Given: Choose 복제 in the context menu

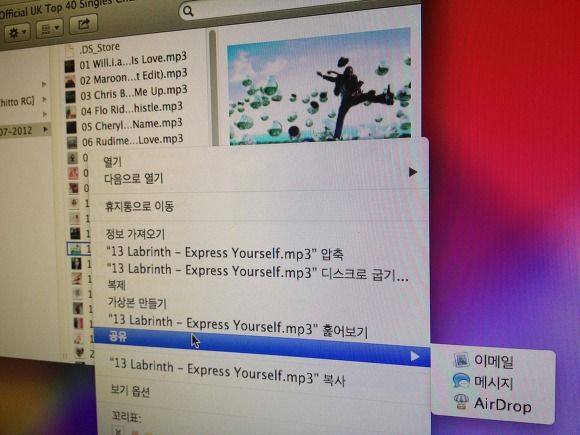Looking at the screenshot, I should [x=117, y=285].
